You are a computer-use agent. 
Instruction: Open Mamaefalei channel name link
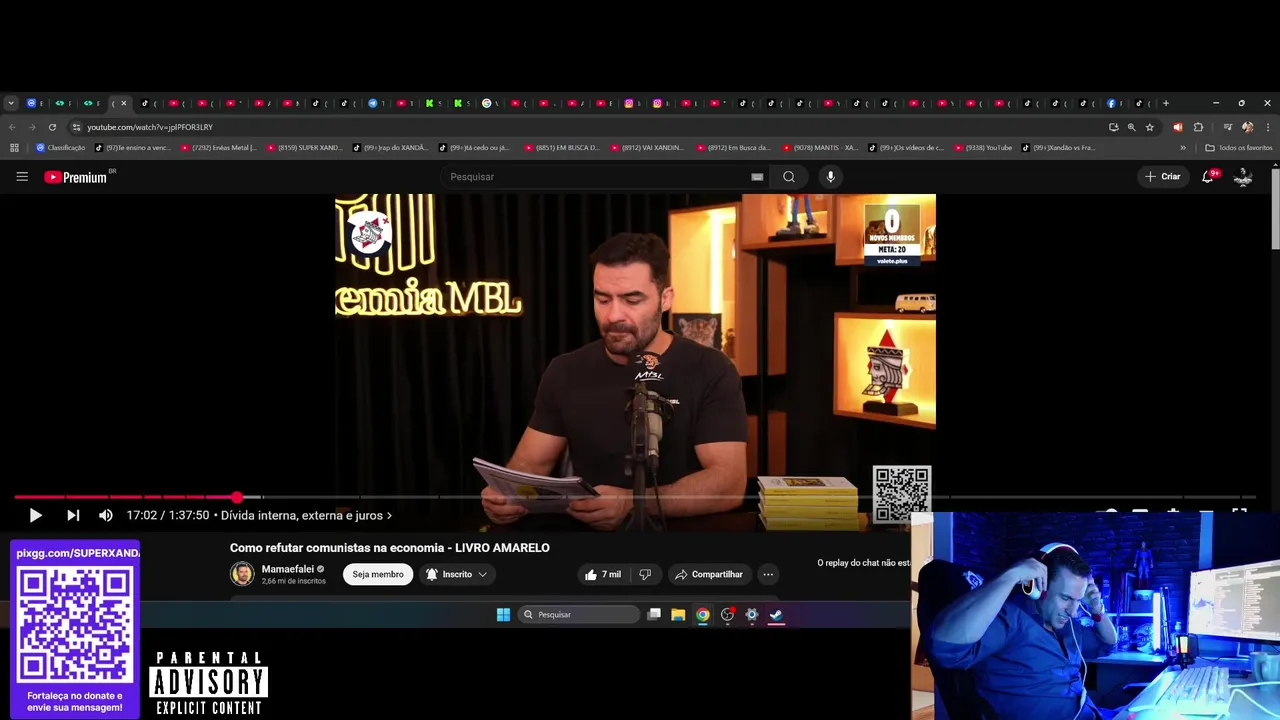click(x=287, y=569)
